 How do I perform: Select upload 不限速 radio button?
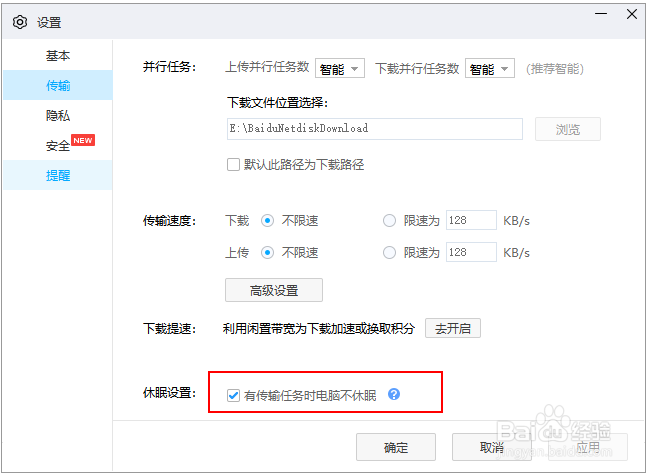(267, 252)
